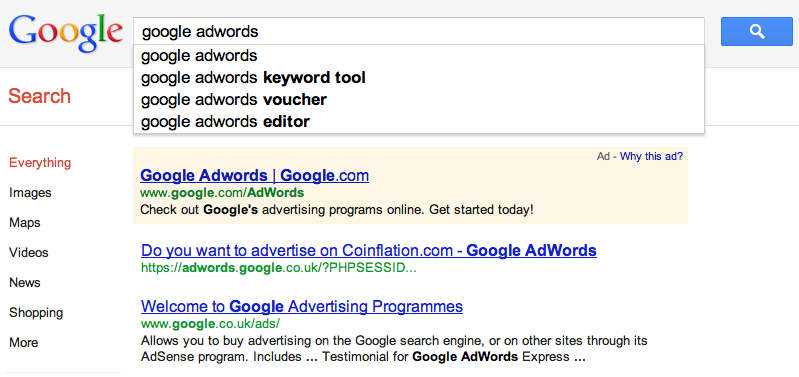The height and width of the screenshot is (377, 799).
Task: Open the 'advertise on Coinflation.com' result
Action: pyautogui.click(x=368, y=251)
